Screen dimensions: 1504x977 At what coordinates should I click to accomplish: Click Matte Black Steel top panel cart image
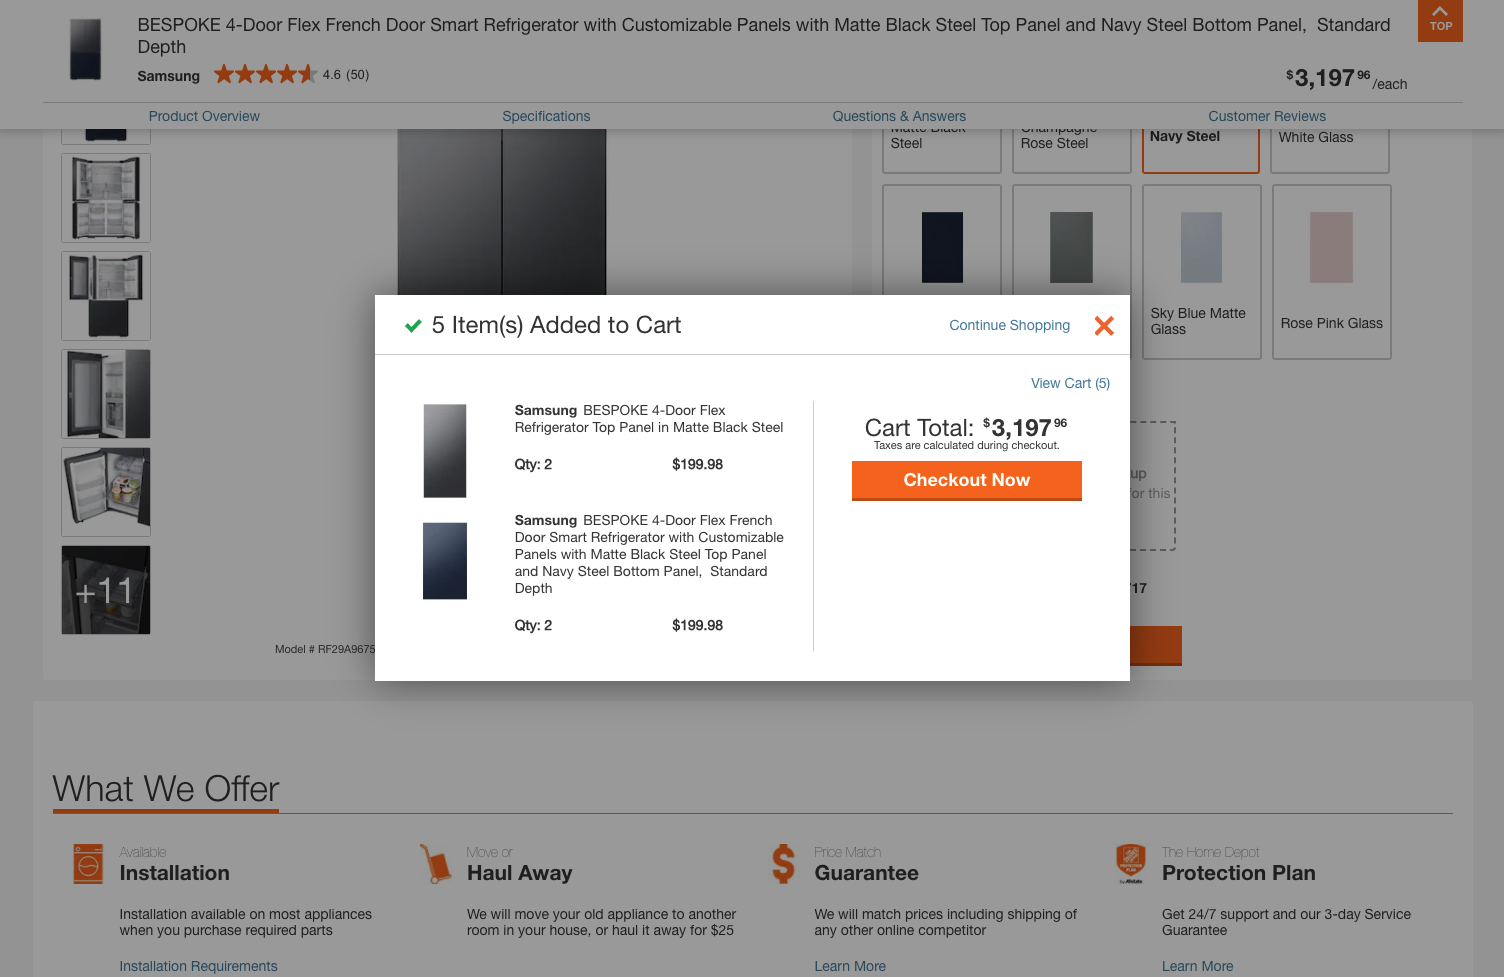pos(445,451)
